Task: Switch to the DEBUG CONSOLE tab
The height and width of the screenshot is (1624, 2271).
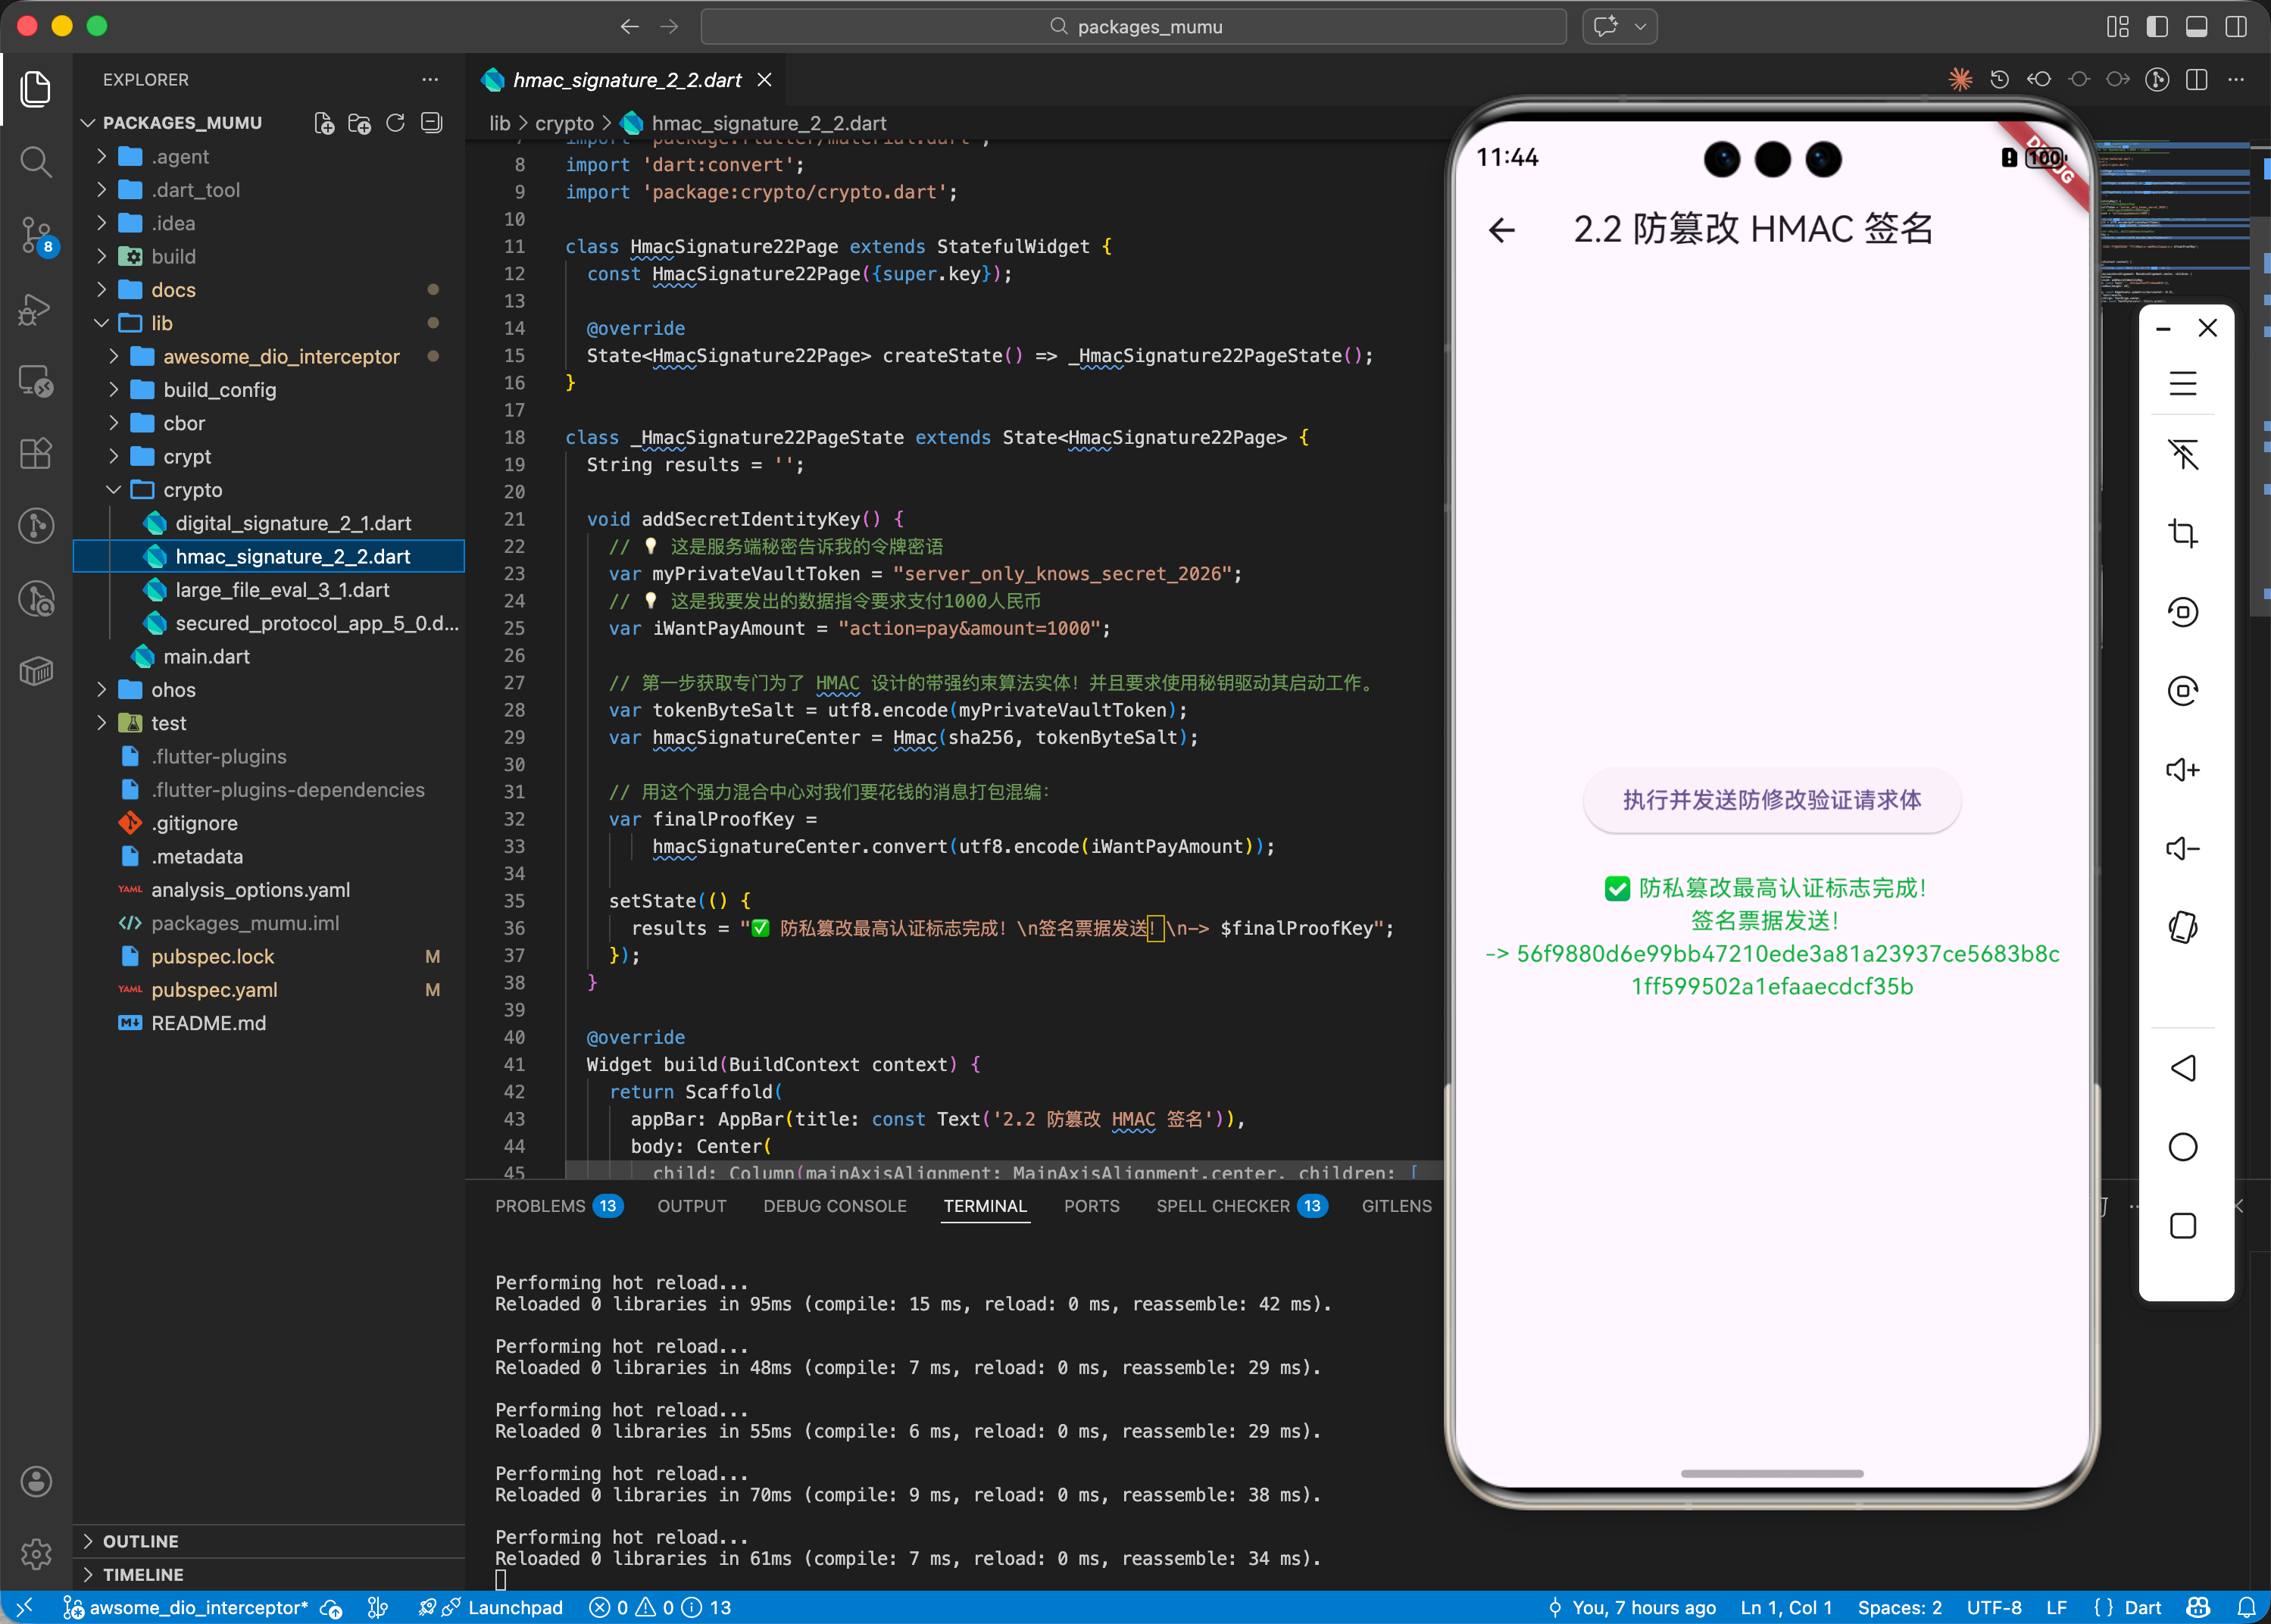Action: tap(835, 1206)
